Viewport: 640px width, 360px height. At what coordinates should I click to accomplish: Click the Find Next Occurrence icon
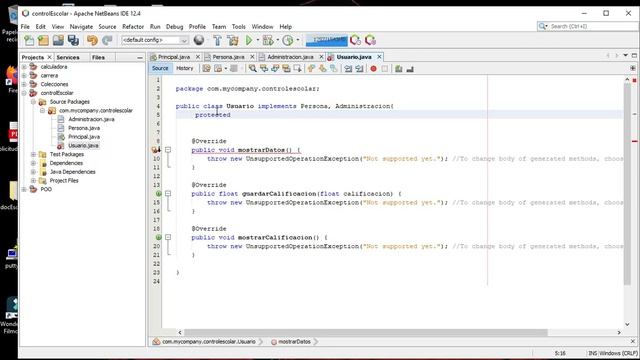275,69
